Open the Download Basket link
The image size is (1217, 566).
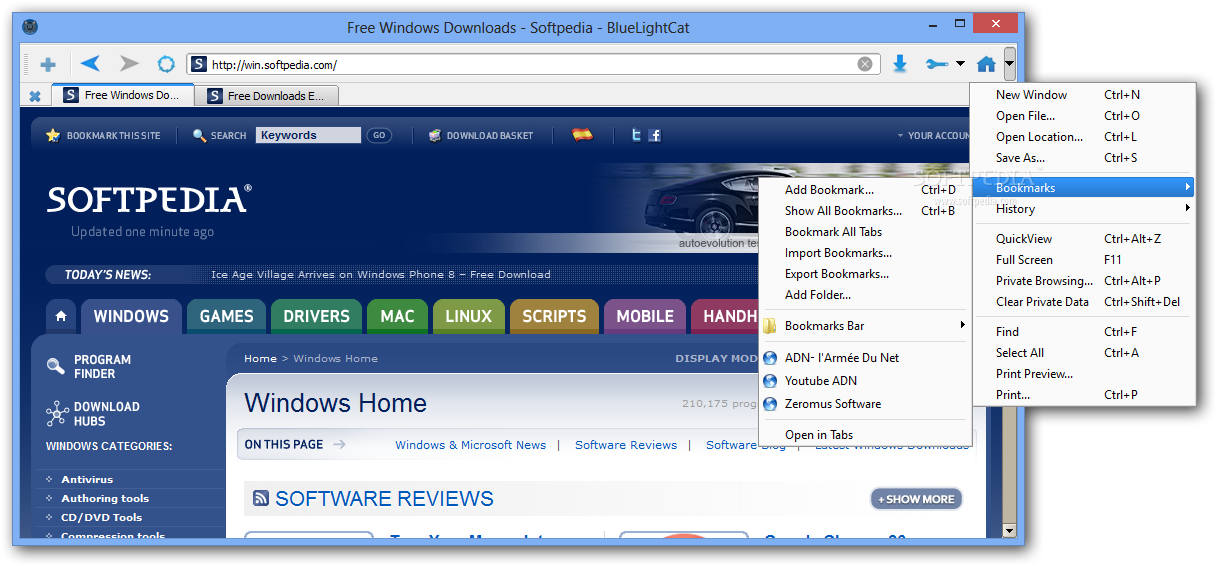480,135
